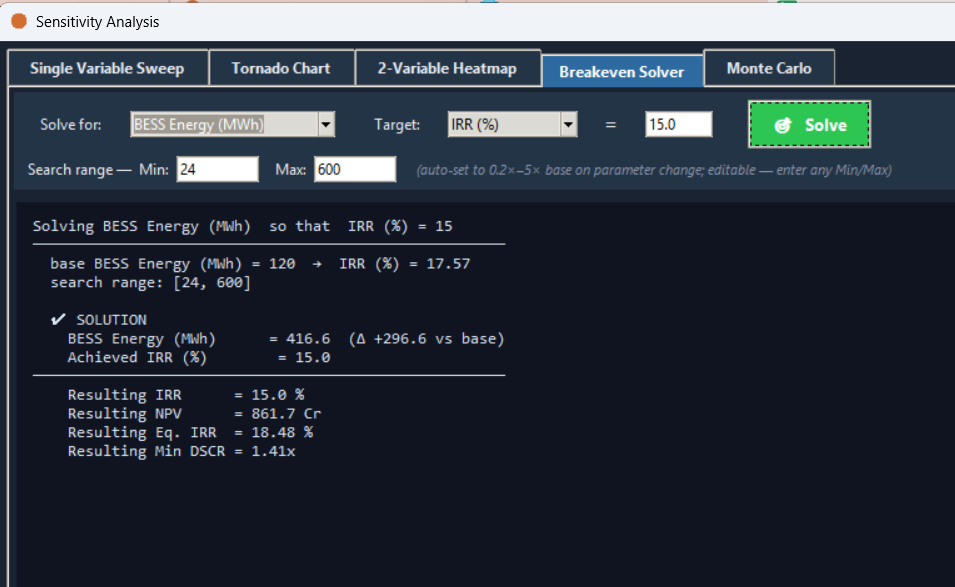The image size is (955, 587).
Task: Click the green Solve button
Action: coord(809,124)
